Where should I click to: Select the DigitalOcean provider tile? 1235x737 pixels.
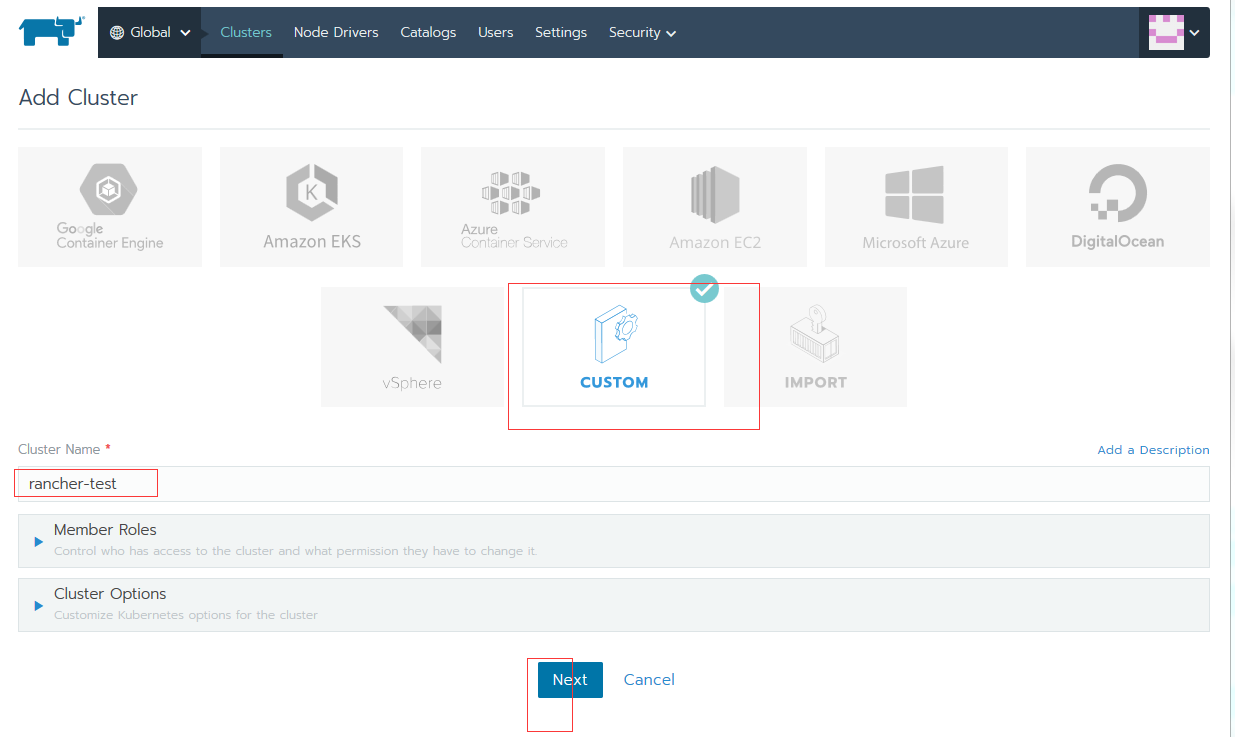(x=1118, y=207)
